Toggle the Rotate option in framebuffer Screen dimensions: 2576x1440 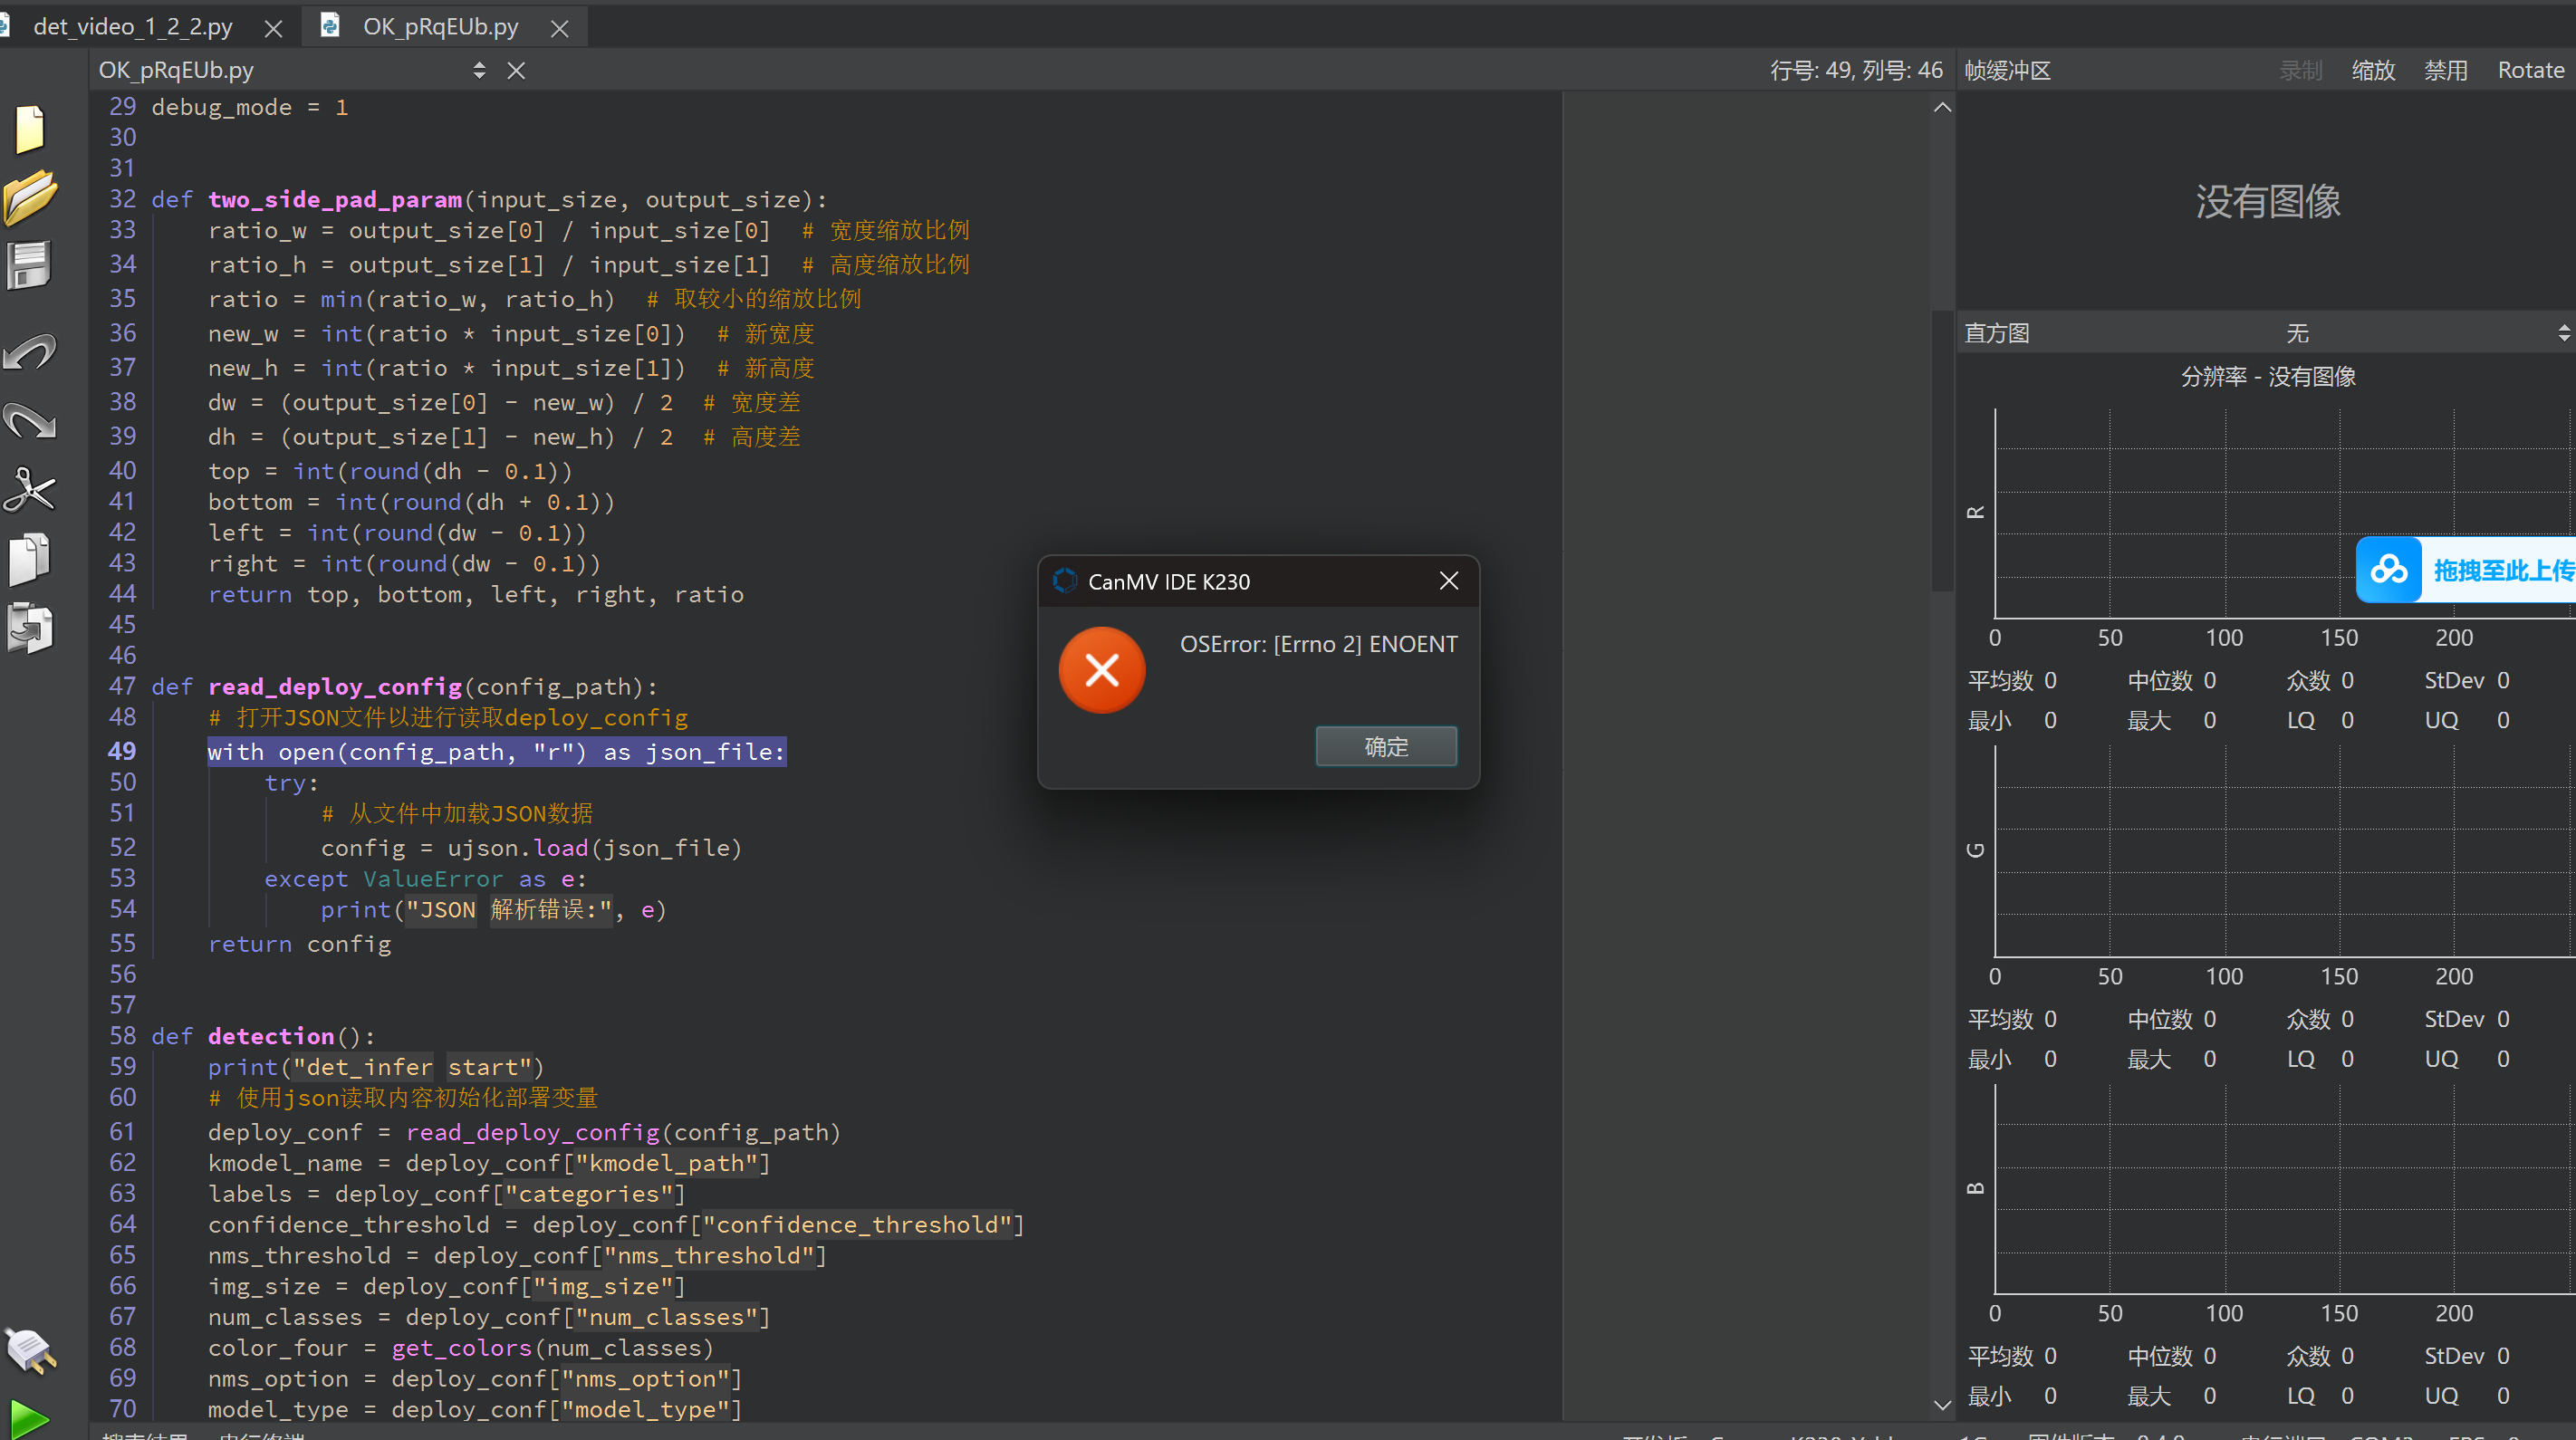[2530, 70]
